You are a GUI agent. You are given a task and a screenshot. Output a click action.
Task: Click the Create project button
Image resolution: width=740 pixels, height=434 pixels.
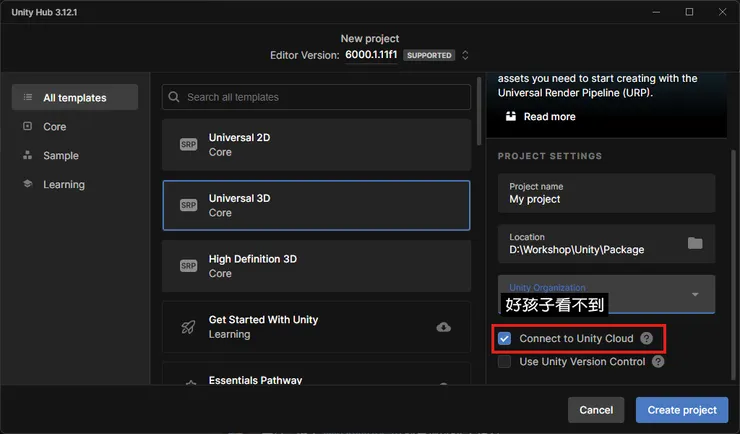point(682,410)
